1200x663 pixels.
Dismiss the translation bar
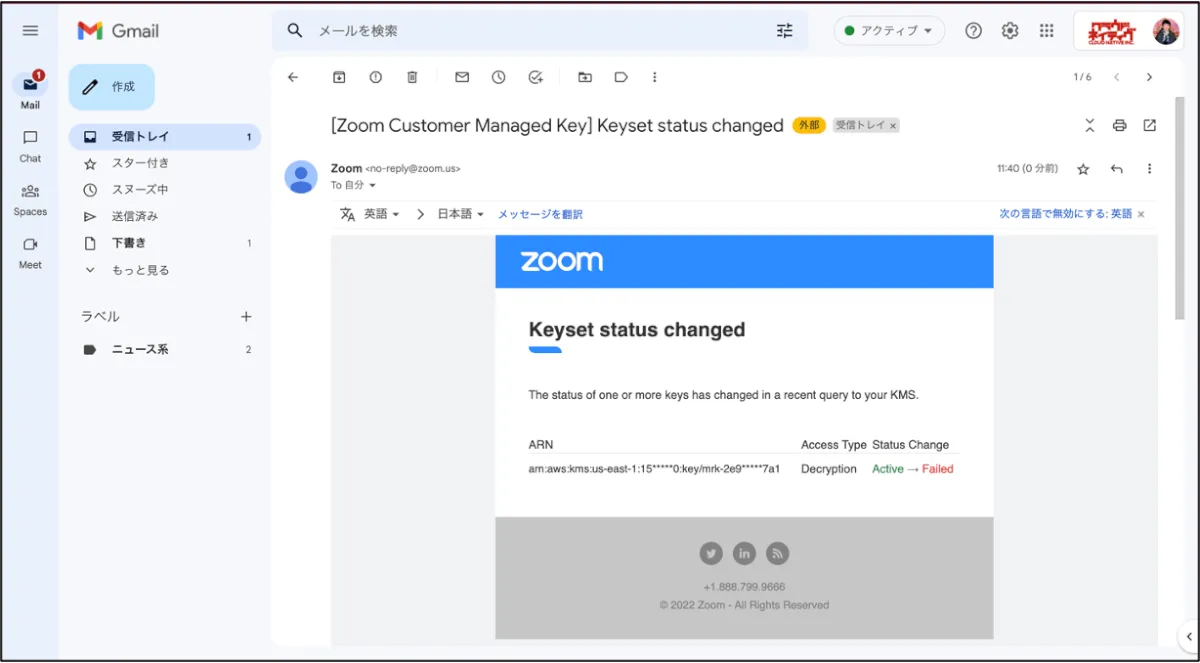[1141, 214]
